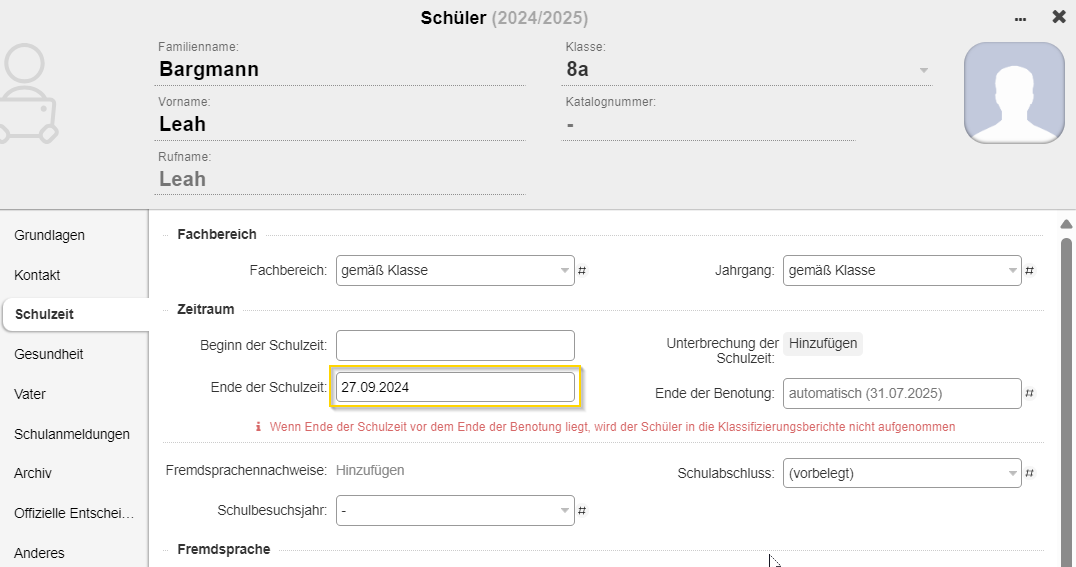Open the Gesundheit tab
The width and height of the screenshot is (1076, 567).
click(49, 354)
